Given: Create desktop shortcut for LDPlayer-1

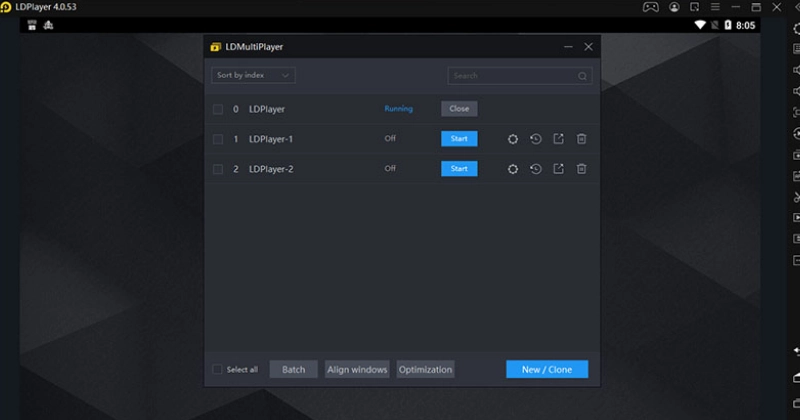Looking at the screenshot, I should 559,139.
